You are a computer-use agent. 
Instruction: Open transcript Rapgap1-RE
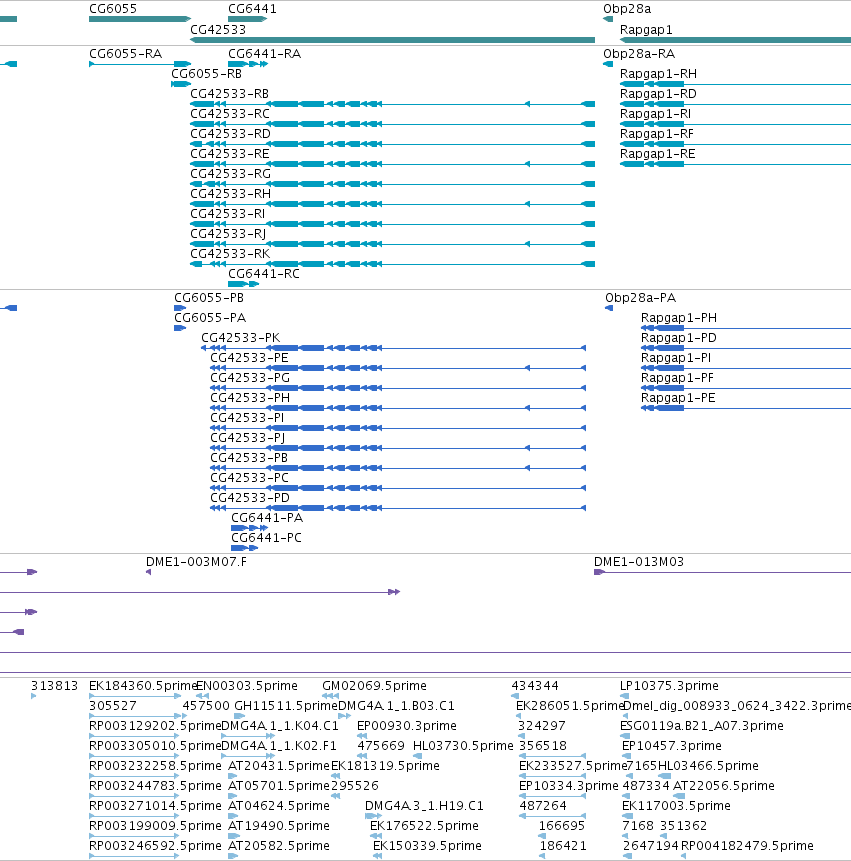click(x=658, y=154)
